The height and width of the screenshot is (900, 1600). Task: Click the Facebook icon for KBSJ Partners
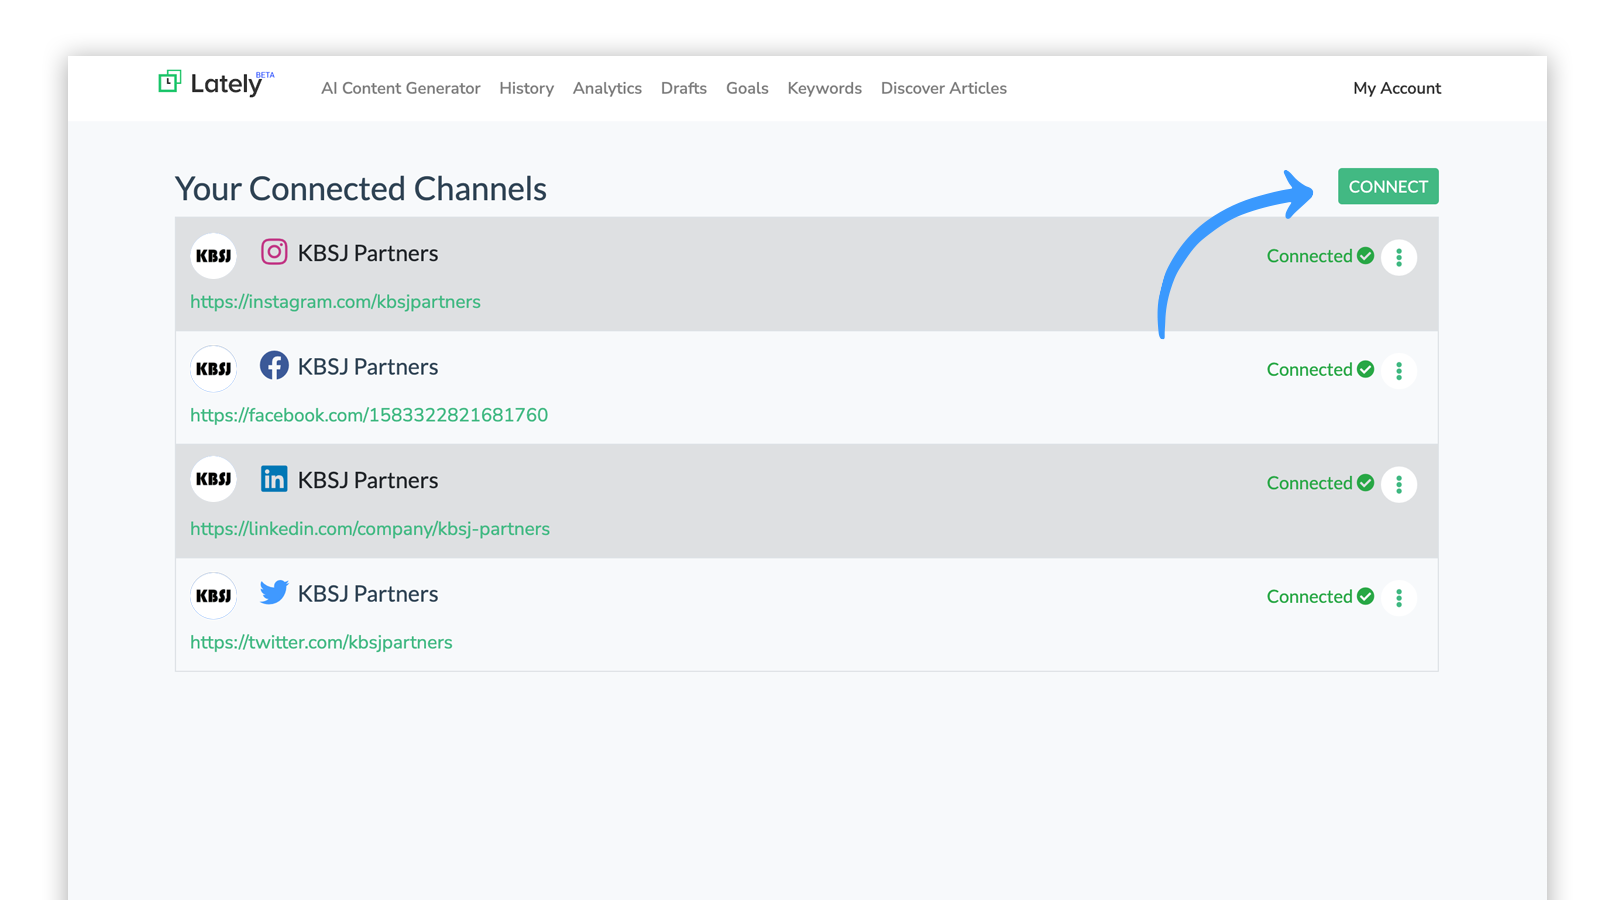tap(274, 366)
